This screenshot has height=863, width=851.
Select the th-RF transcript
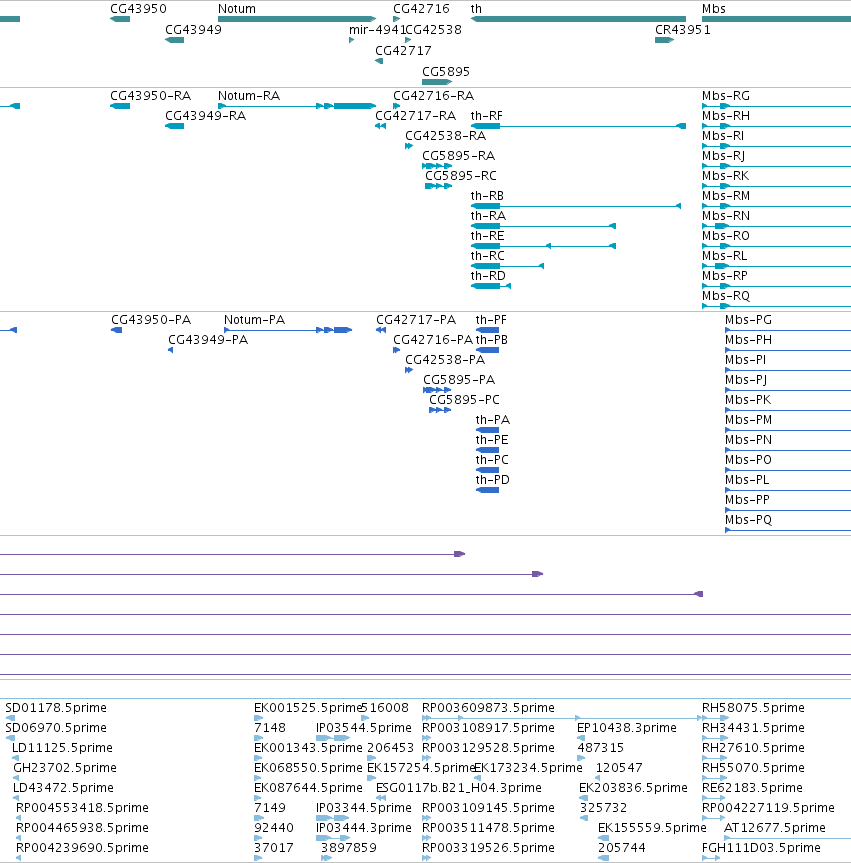pos(579,126)
